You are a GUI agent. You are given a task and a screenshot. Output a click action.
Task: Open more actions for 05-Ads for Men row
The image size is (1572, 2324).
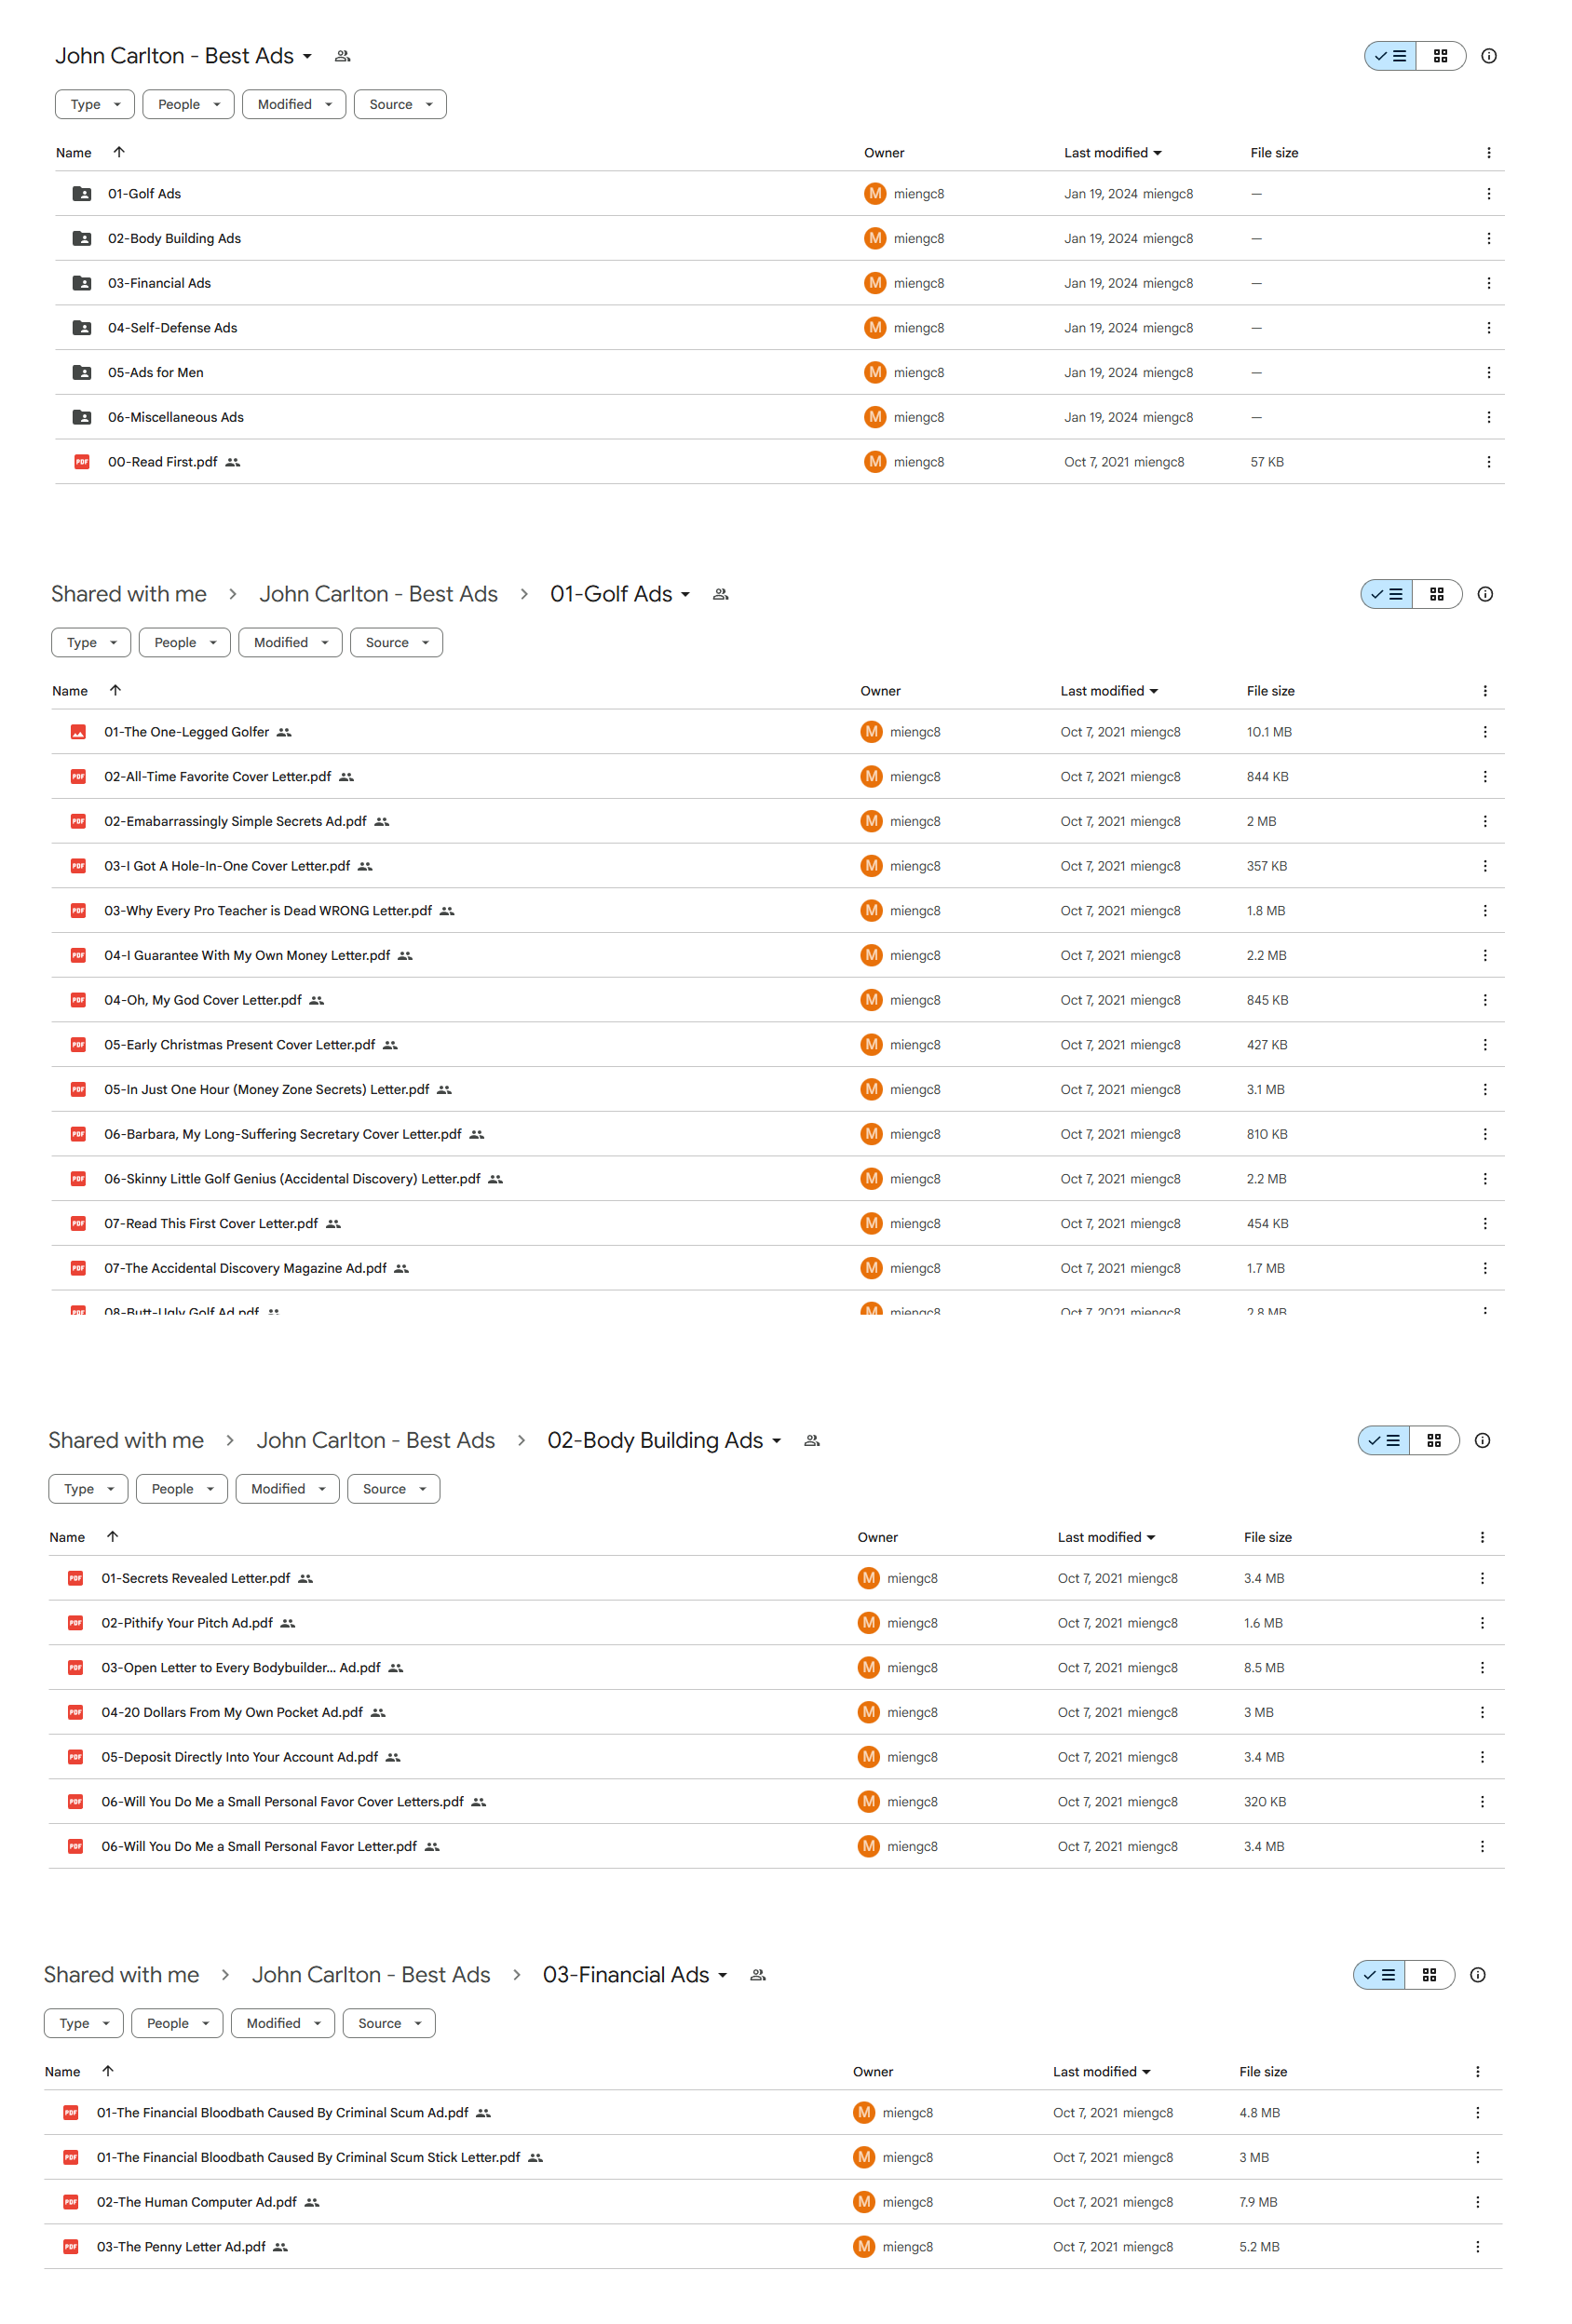coord(1488,372)
